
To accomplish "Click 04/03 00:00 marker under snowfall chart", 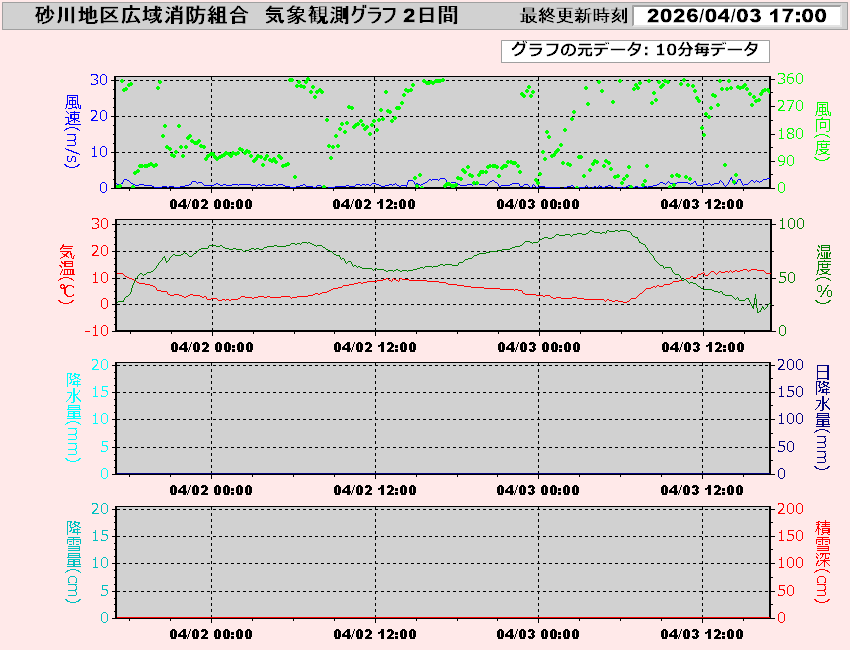I will (538, 634).
